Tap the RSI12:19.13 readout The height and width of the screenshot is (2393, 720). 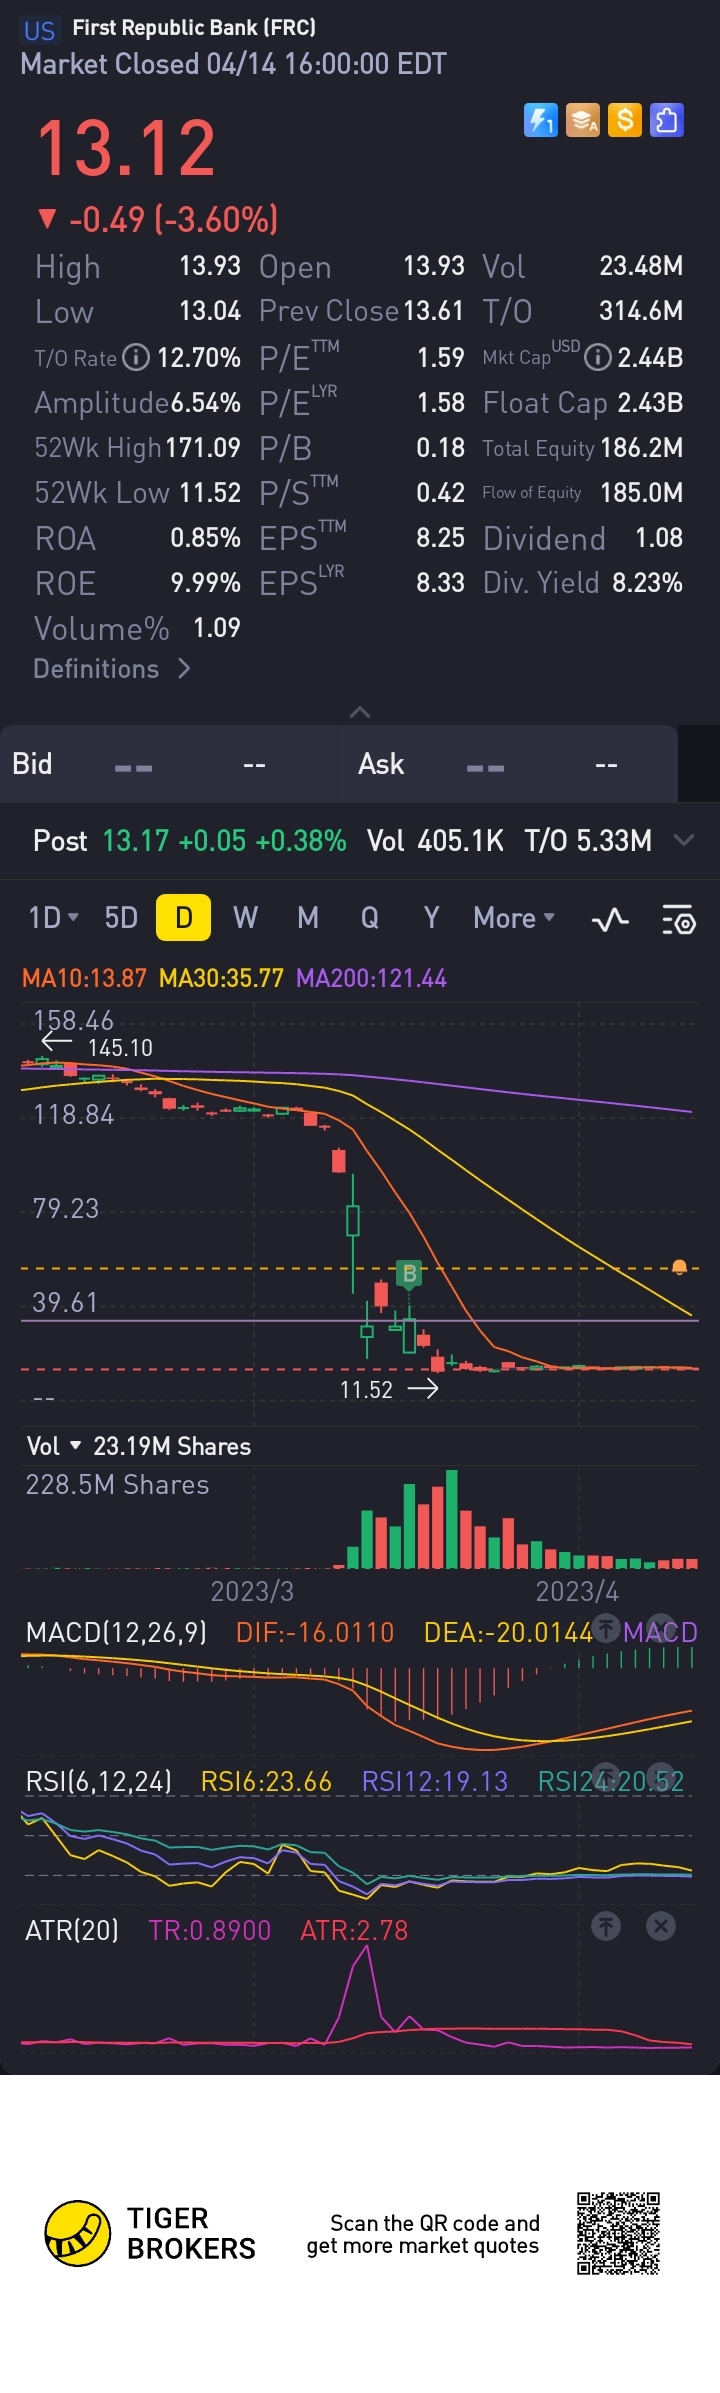coord(435,1782)
